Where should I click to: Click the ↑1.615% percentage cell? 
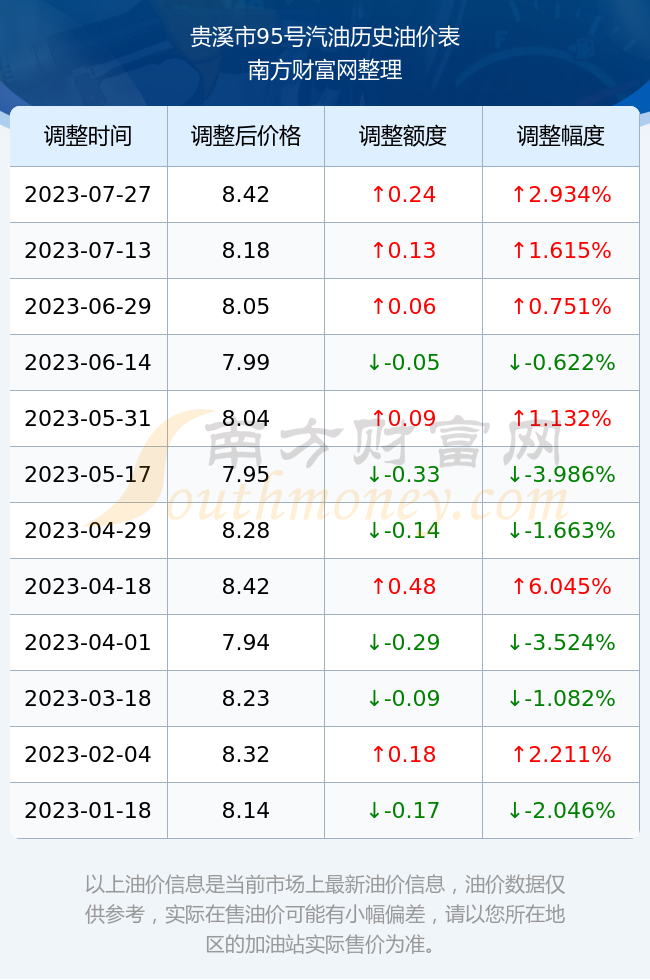(x=561, y=251)
